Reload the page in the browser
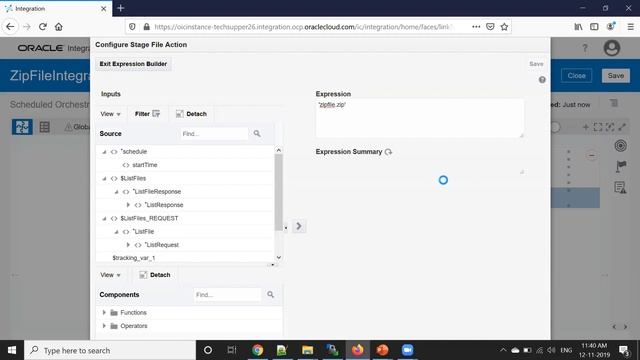 [x=43, y=27]
